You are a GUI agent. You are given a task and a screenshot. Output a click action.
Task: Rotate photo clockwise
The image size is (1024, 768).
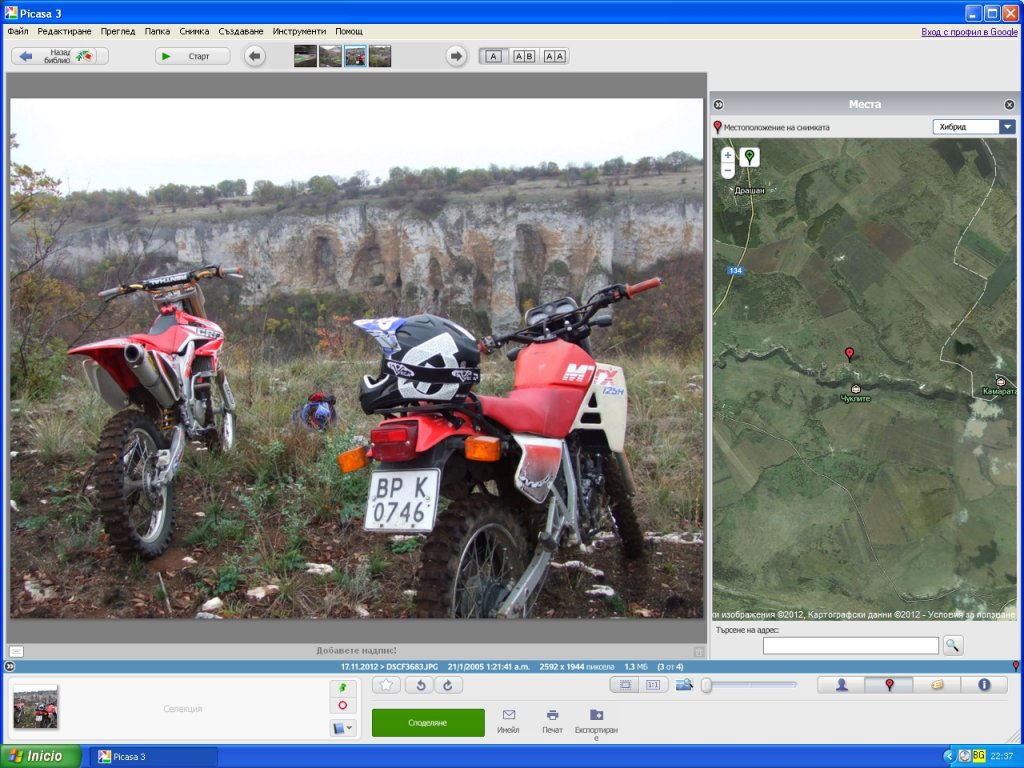[449, 685]
